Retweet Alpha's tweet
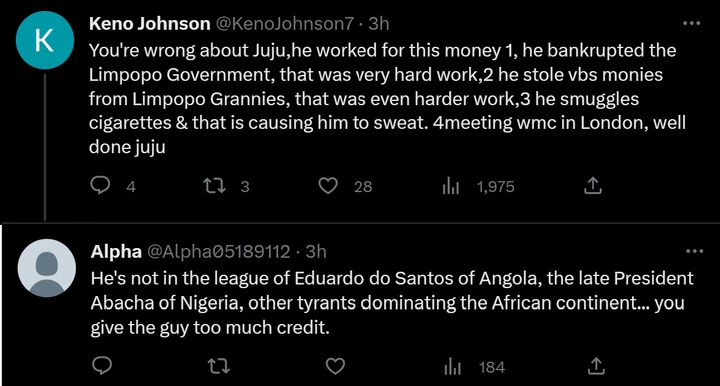Screen dimensions: 720x386 (219, 366)
